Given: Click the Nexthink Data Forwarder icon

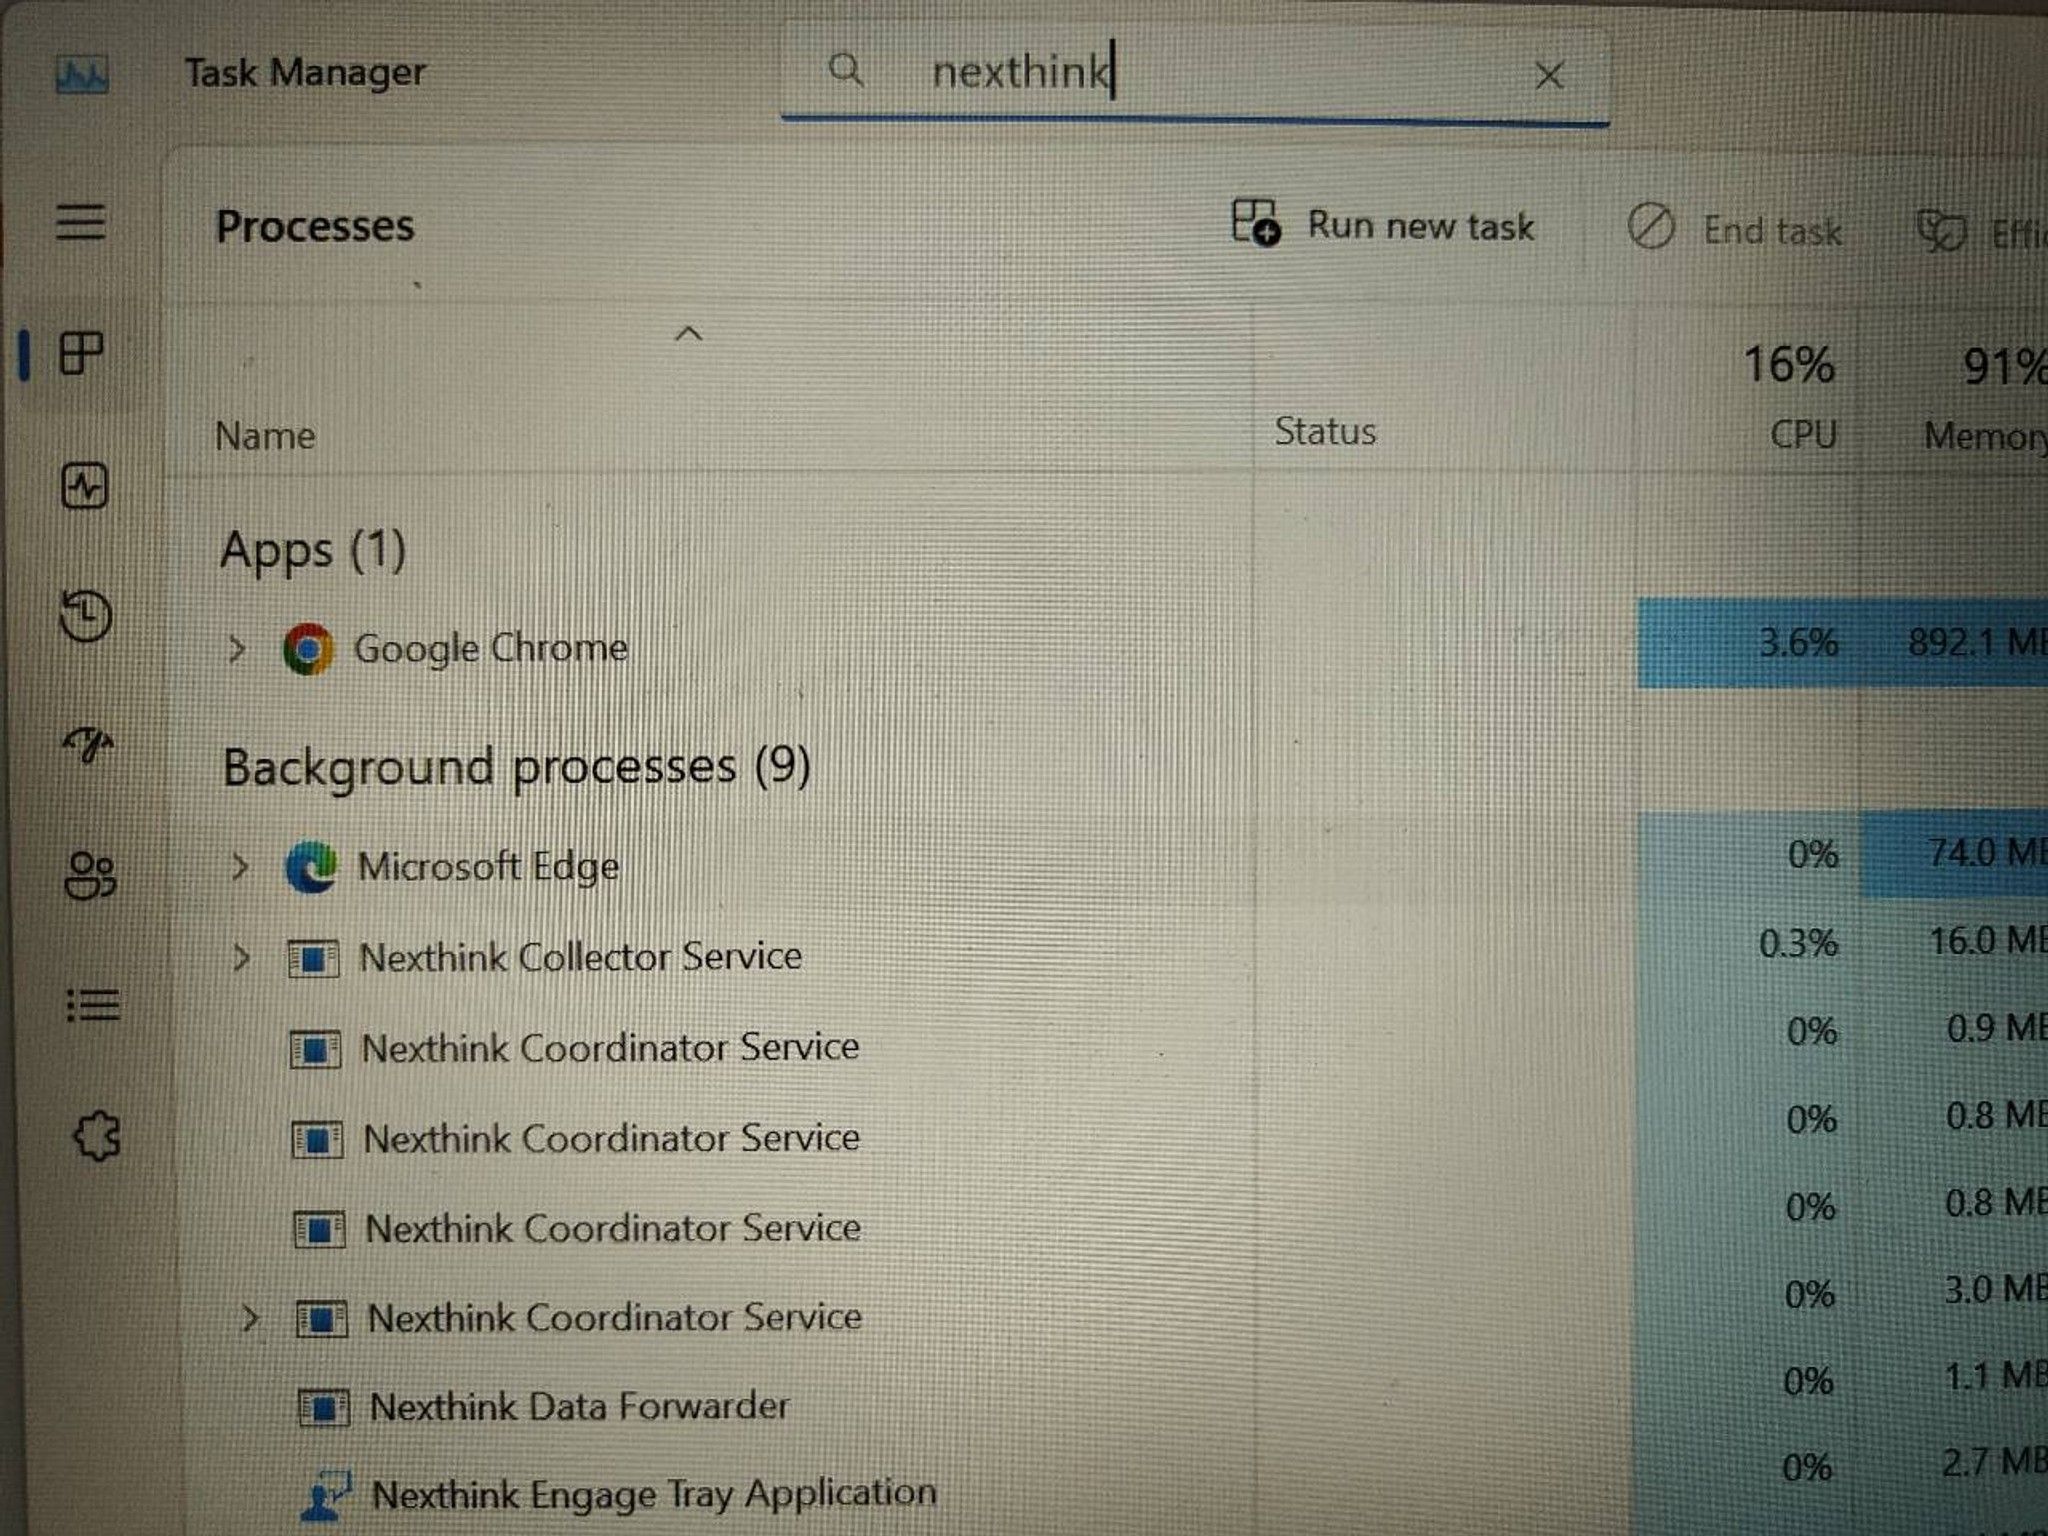Looking at the screenshot, I should click(324, 1408).
